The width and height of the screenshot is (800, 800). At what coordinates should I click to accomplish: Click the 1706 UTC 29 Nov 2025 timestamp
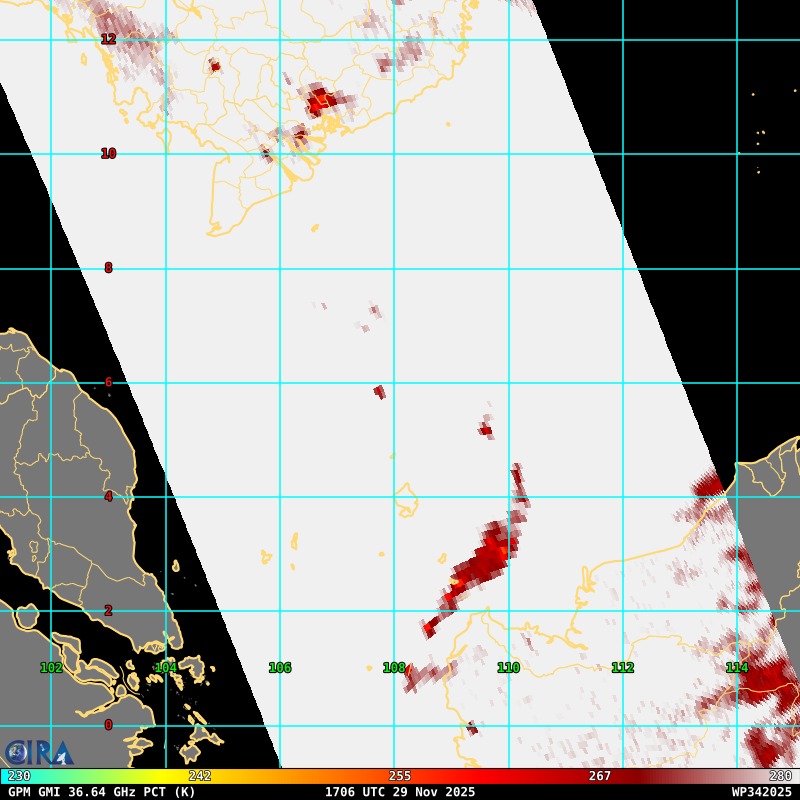pos(400,792)
